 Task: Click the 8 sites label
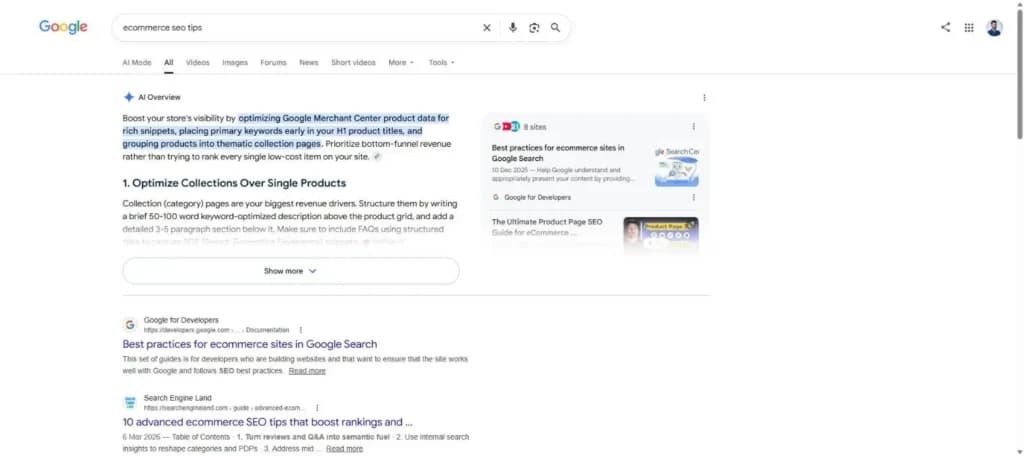(x=535, y=127)
